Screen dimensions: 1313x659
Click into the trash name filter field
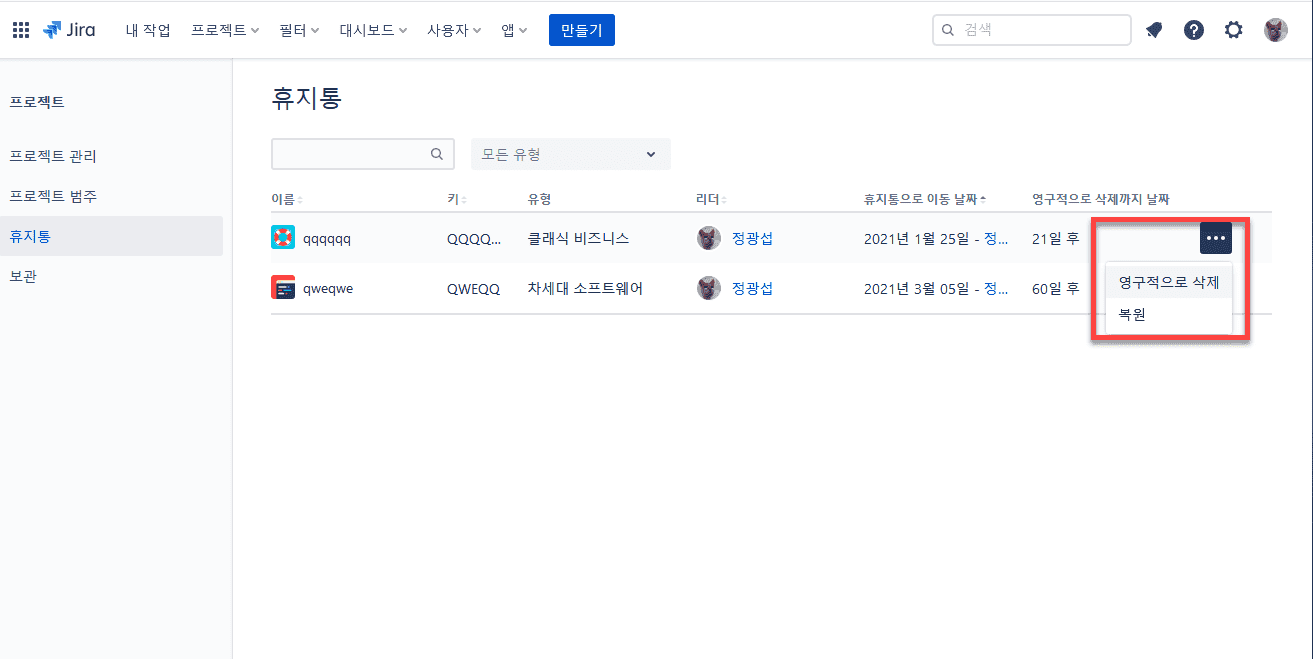363,154
